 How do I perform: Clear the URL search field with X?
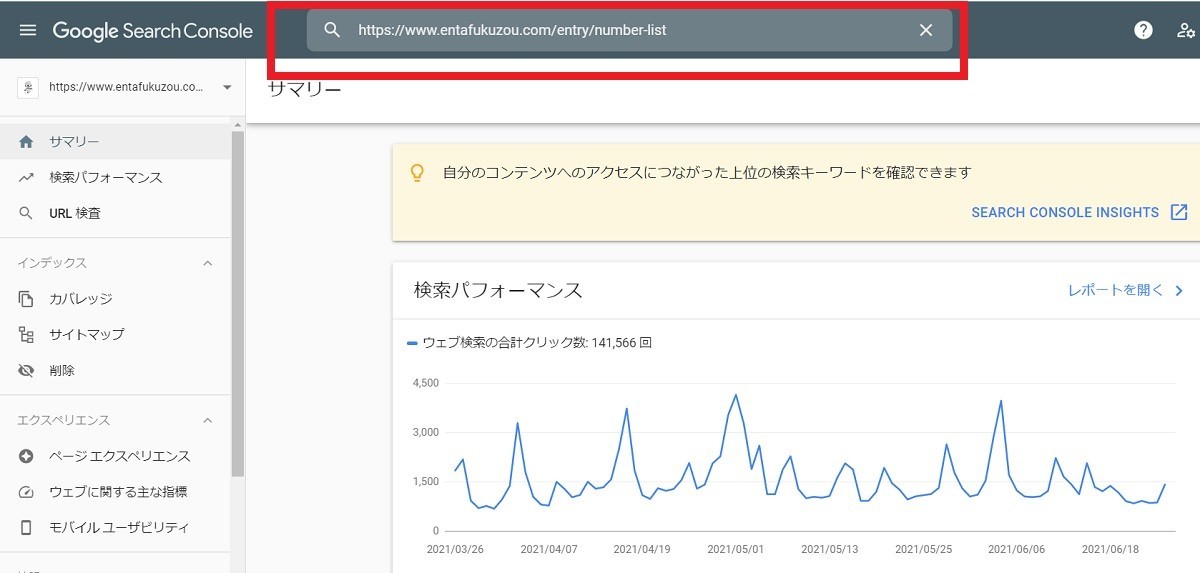(926, 30)
